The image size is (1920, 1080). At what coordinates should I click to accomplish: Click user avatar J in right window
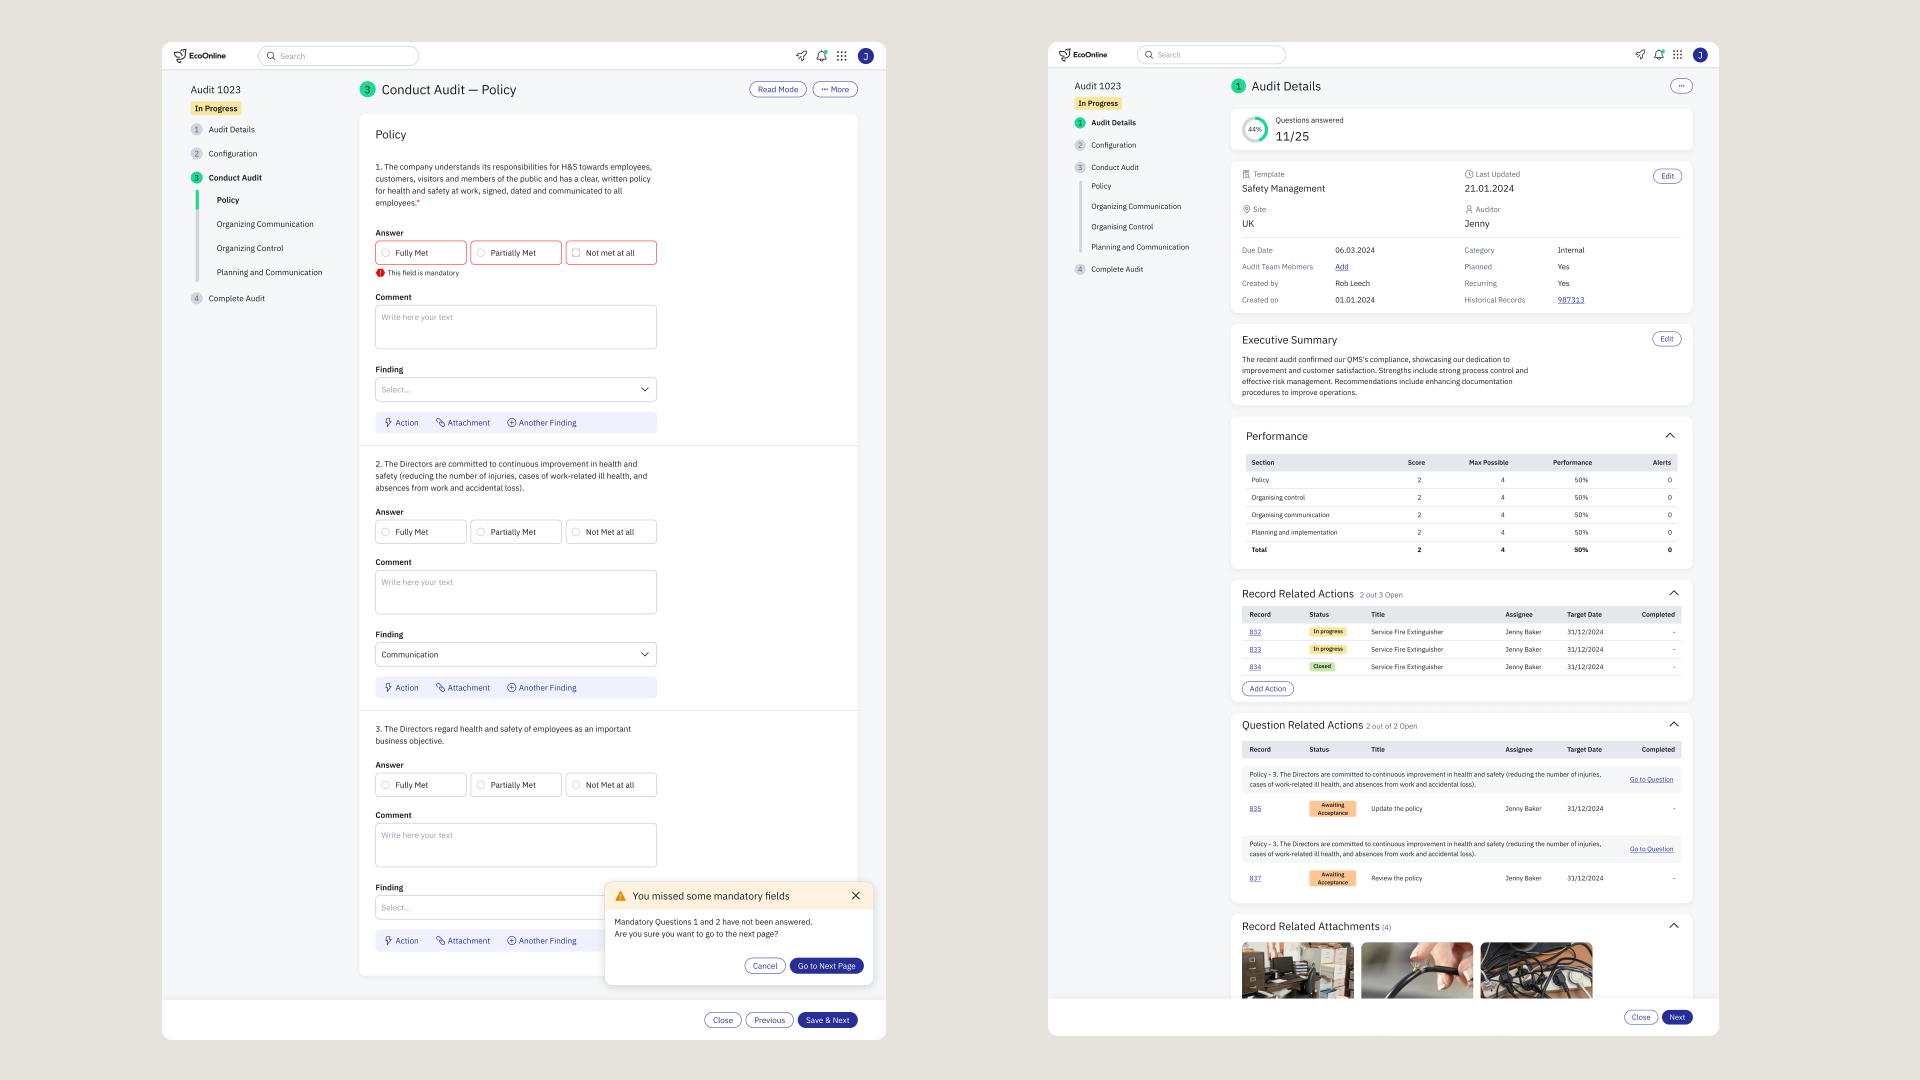pos(1700,55)
